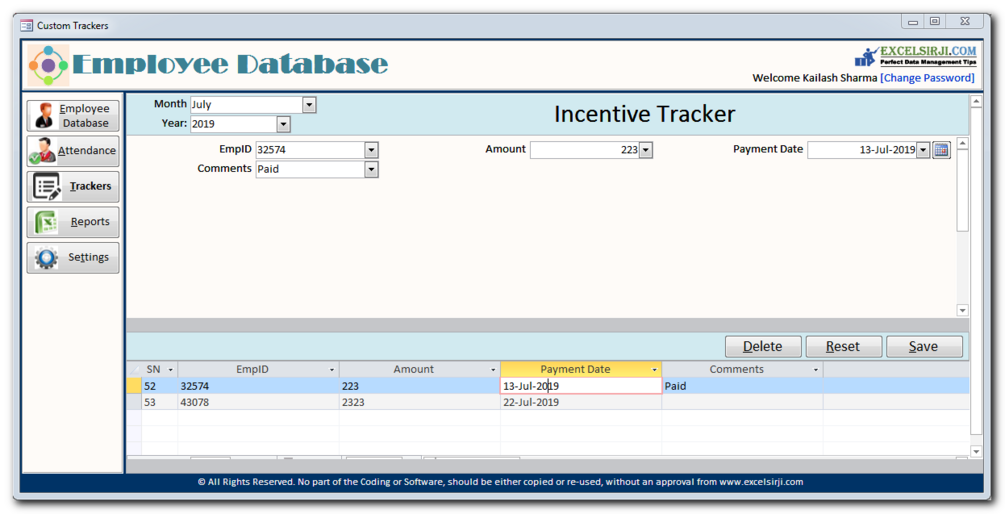Expand the Year dropdown arrow
The image size is (1005, 514).
tap(283, 124)
